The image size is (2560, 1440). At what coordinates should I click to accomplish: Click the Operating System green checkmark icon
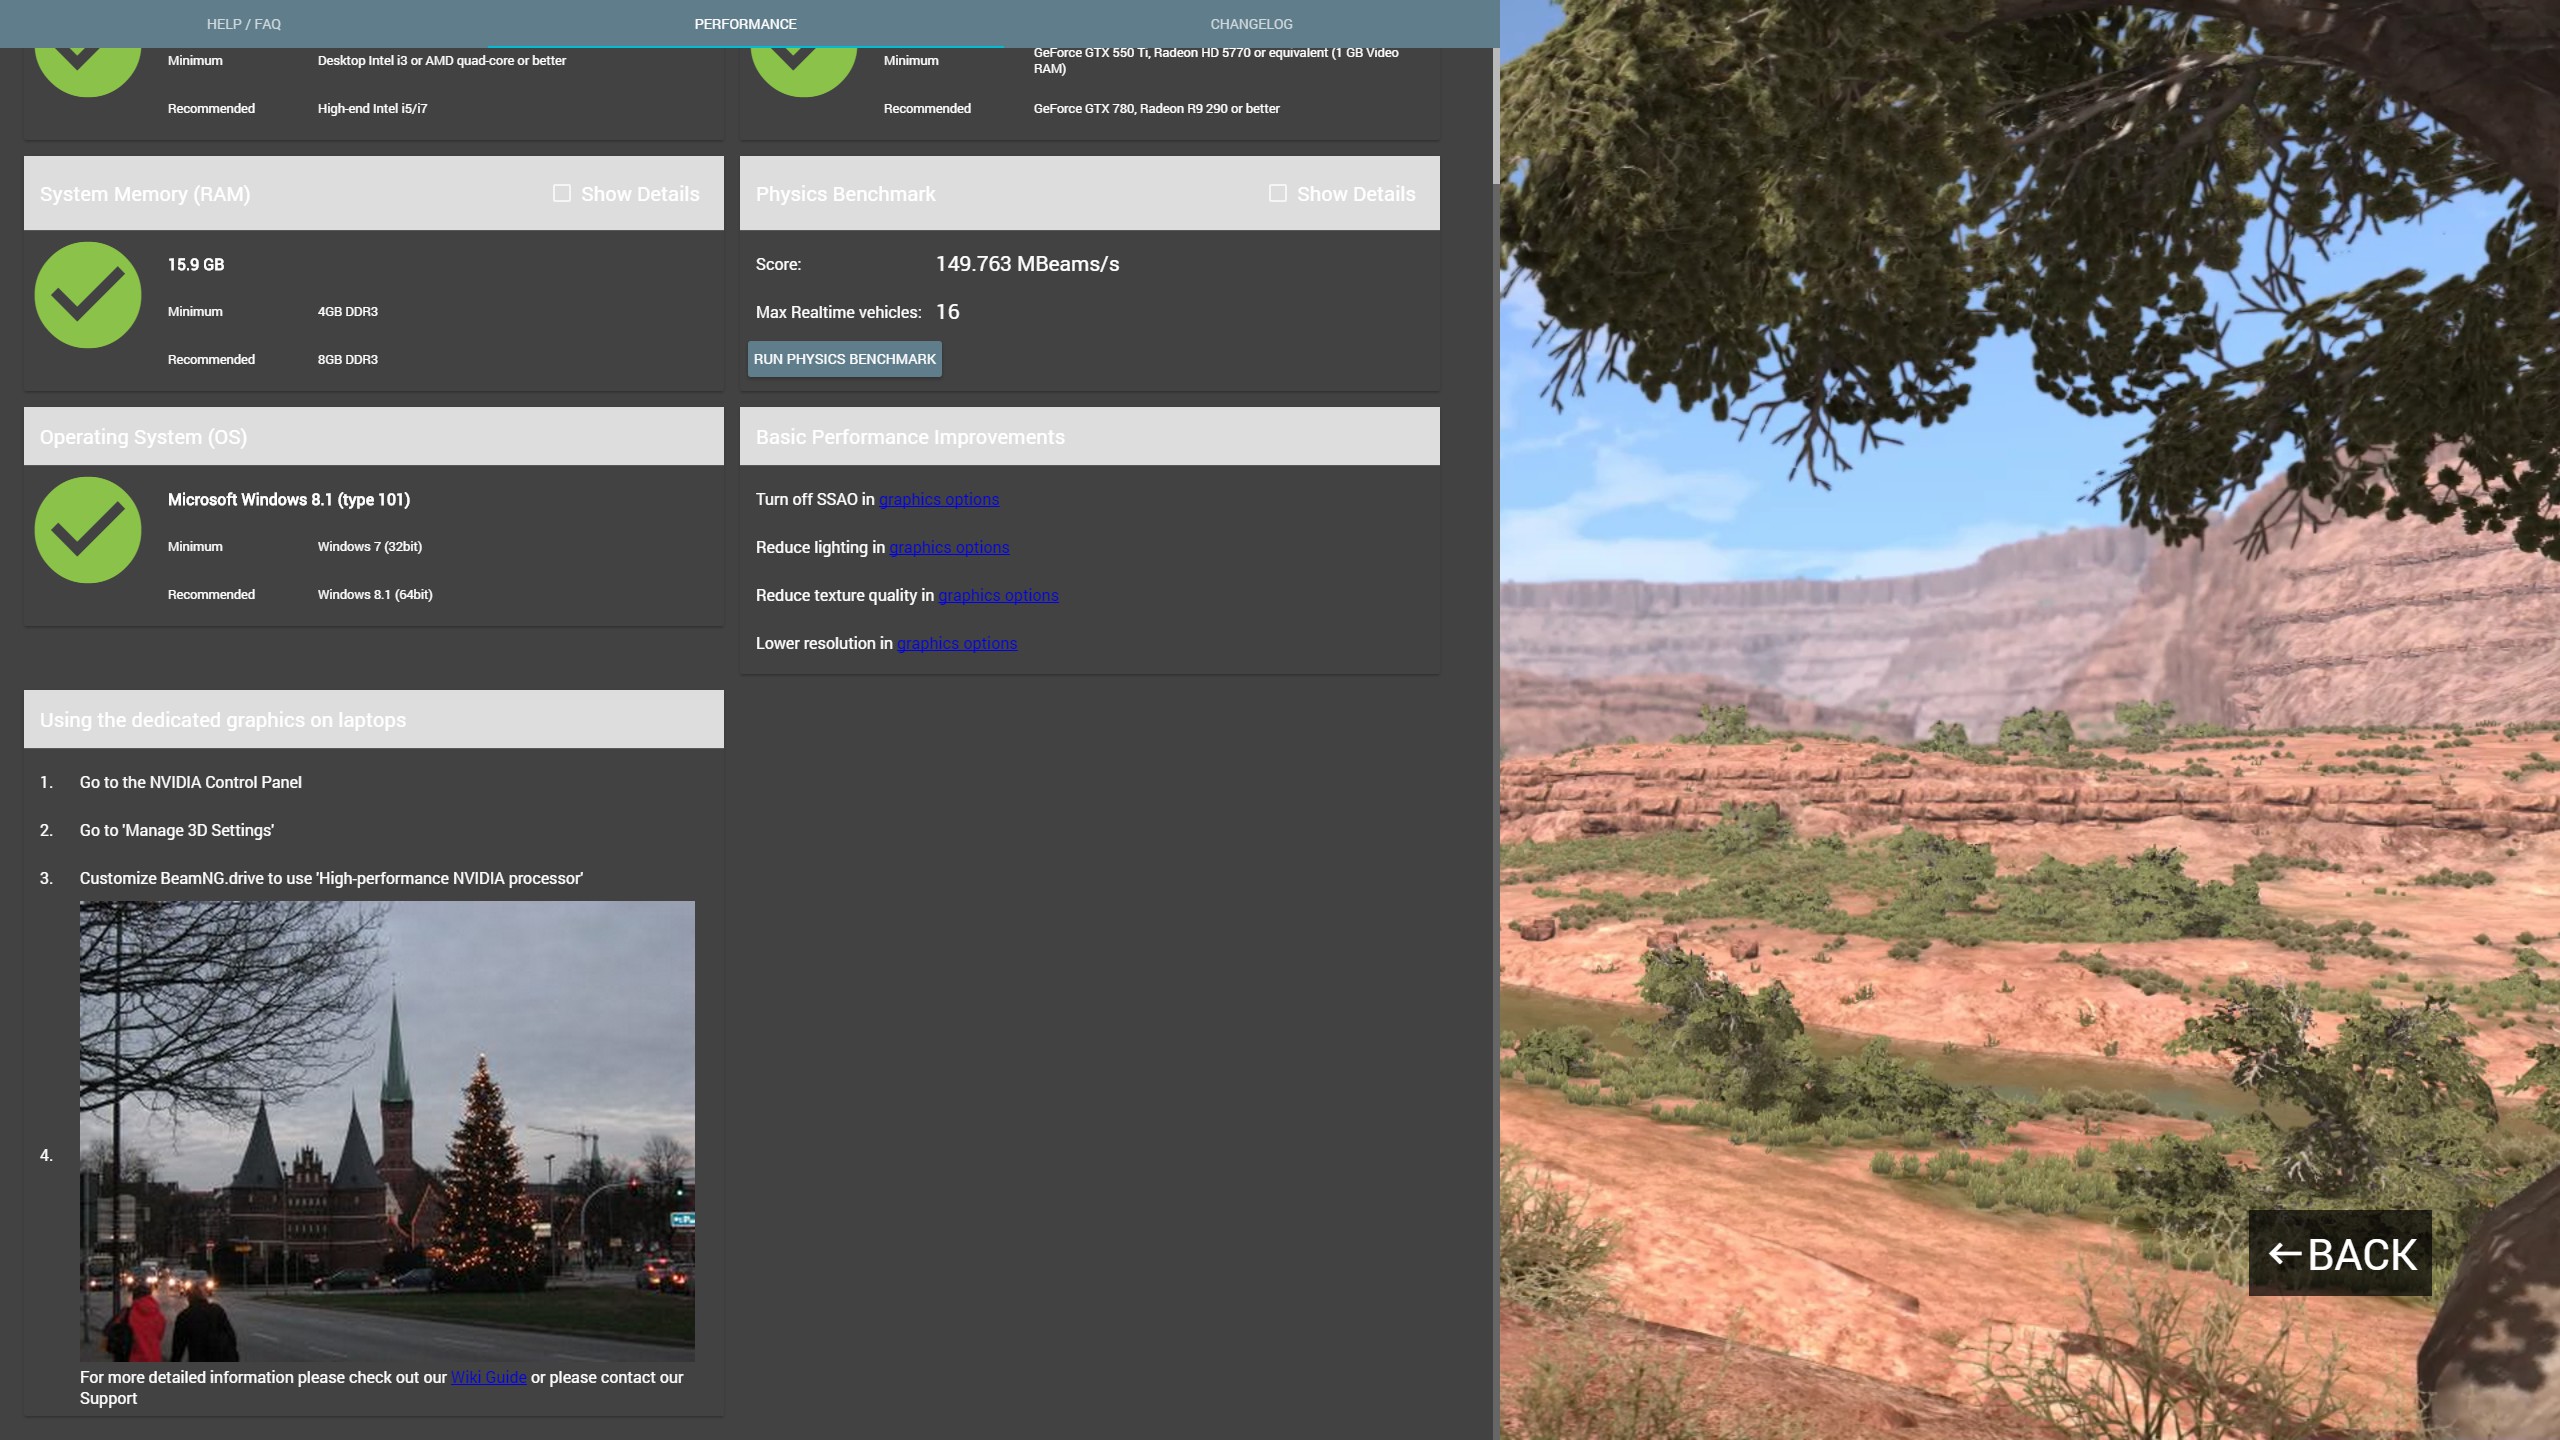click(x=88, y=530)
